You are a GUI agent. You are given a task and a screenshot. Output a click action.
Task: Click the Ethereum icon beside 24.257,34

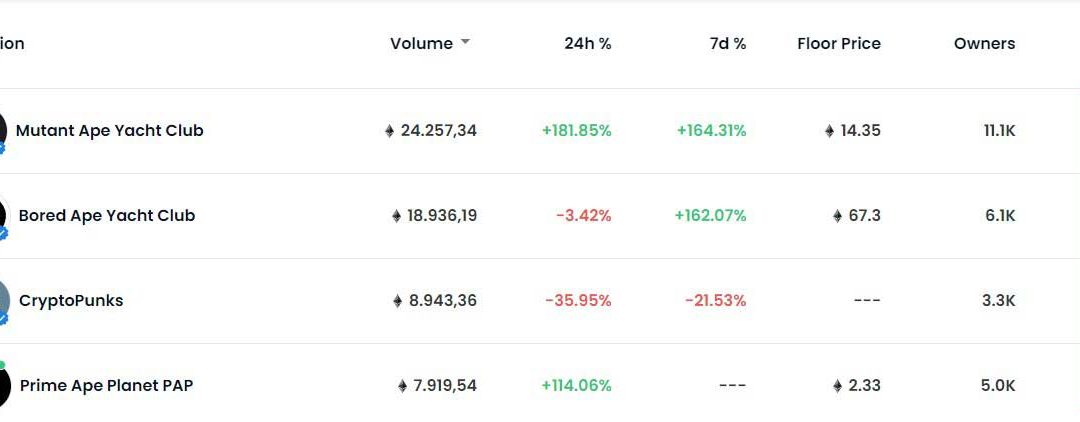389,131
